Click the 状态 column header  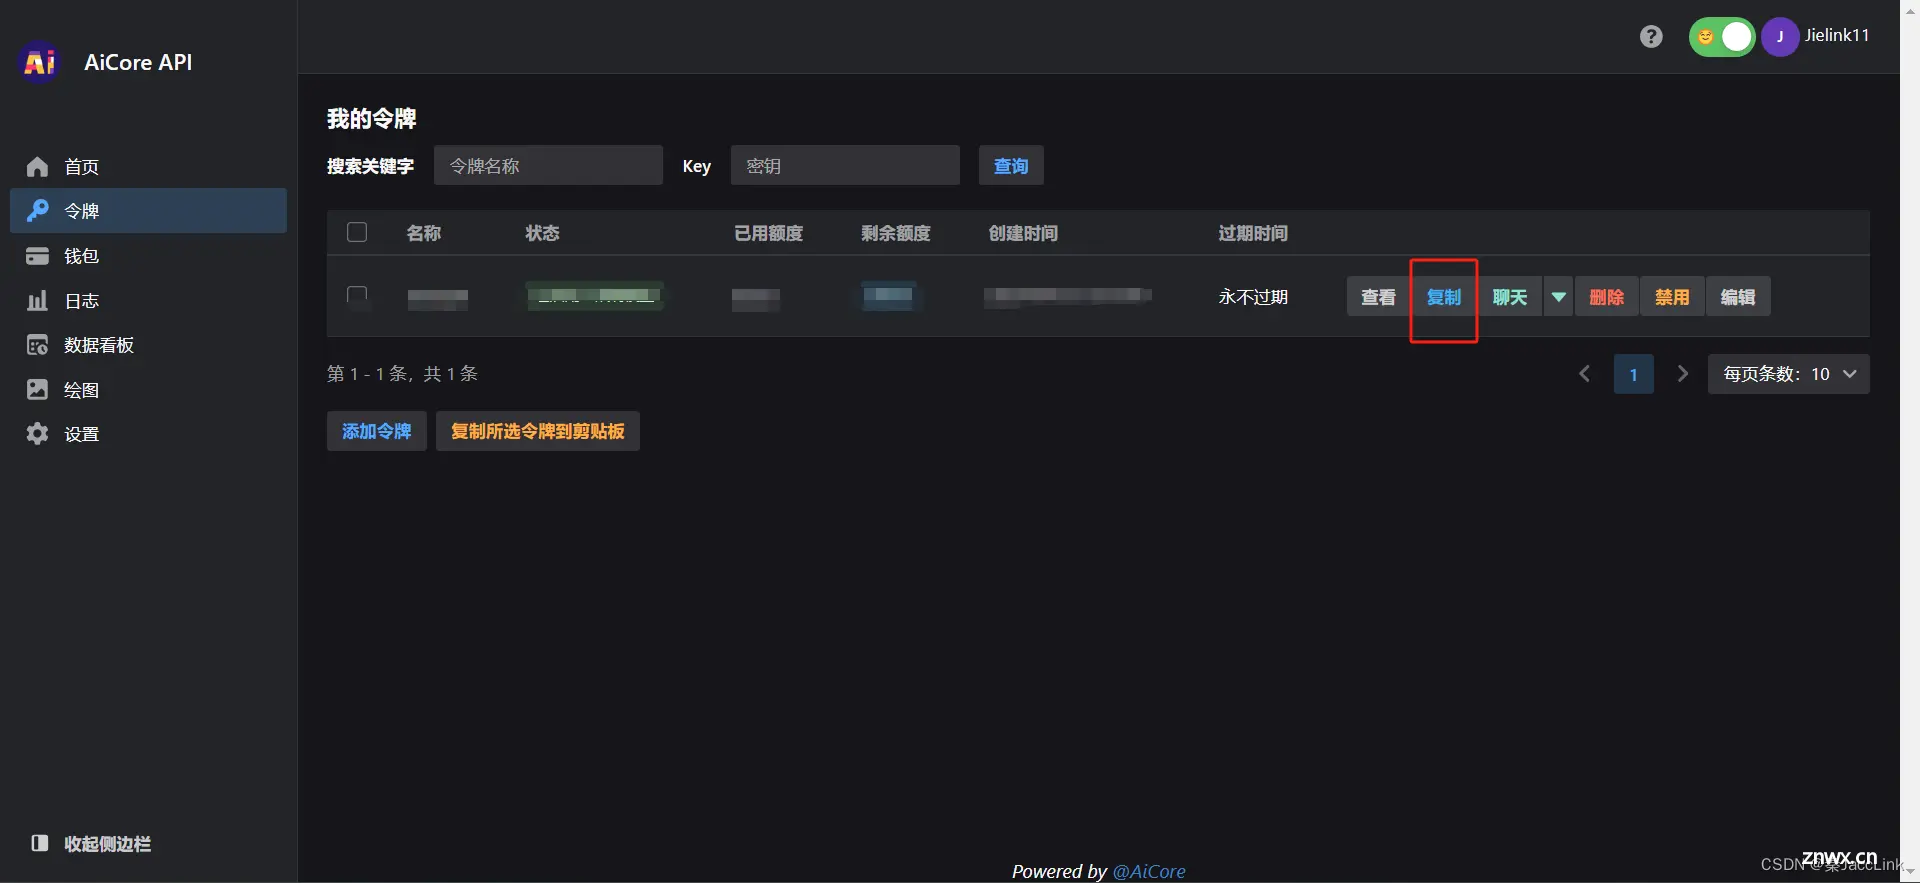pos(542,233)
